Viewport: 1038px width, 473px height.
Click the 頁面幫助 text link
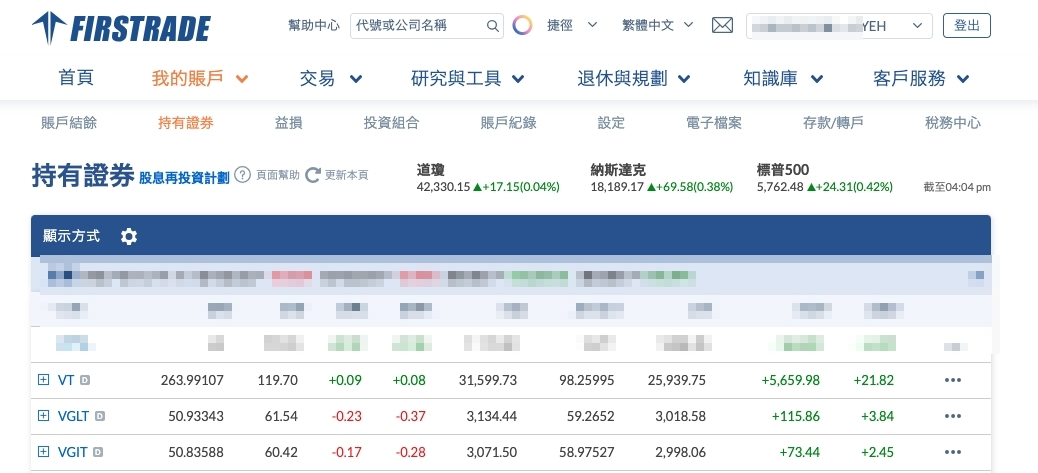click(278, 175)
